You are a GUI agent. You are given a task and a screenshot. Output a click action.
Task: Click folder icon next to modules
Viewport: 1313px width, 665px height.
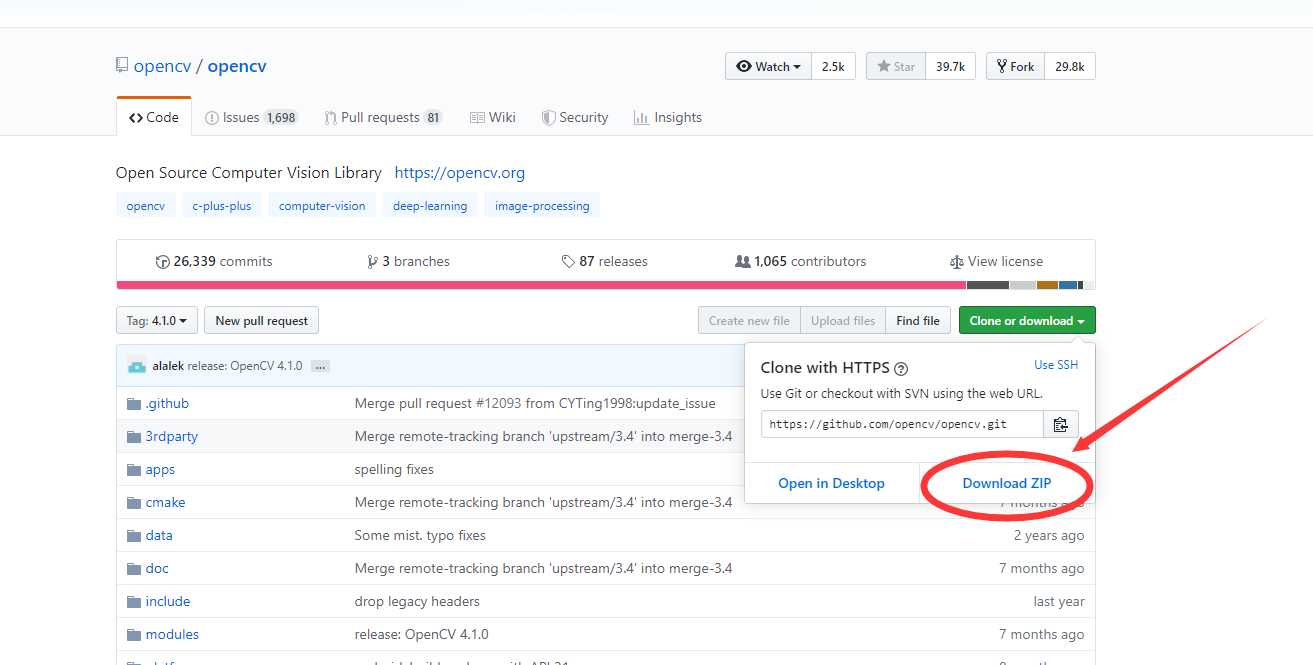tap(134, 635)
